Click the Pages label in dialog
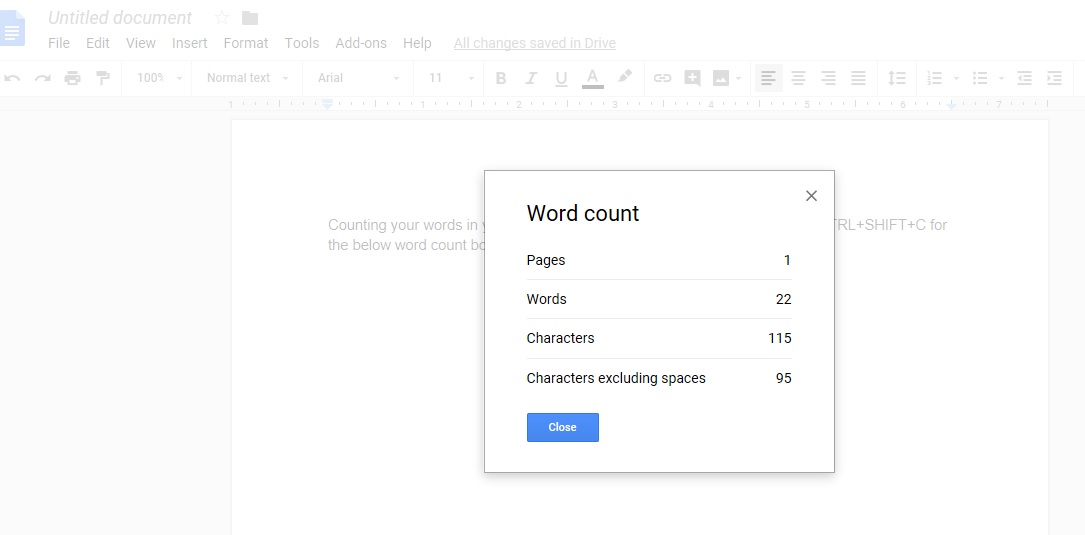The width and height of the screenshot is (1085, 535). [546, 260]
